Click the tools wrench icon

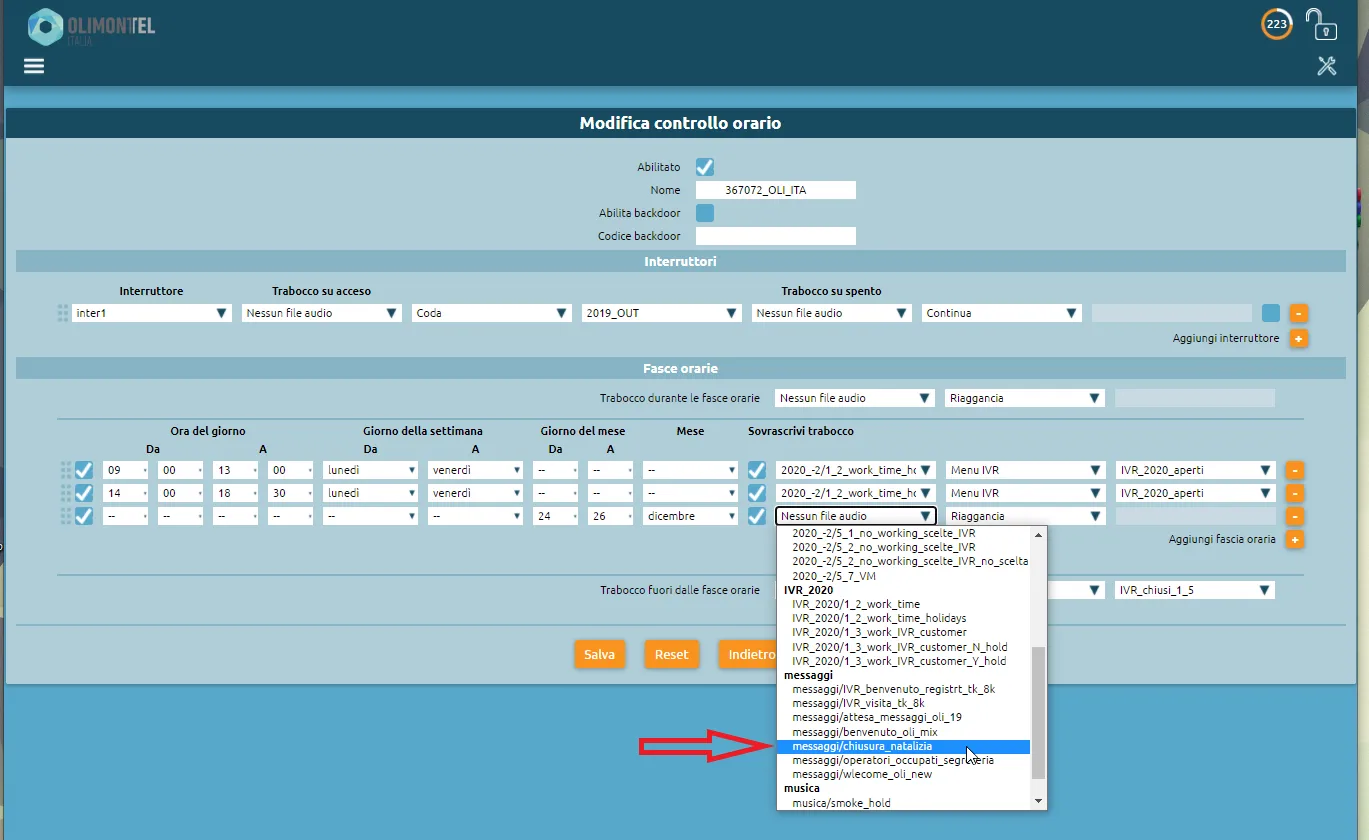pyautogui.click(x=1326, y=66)
